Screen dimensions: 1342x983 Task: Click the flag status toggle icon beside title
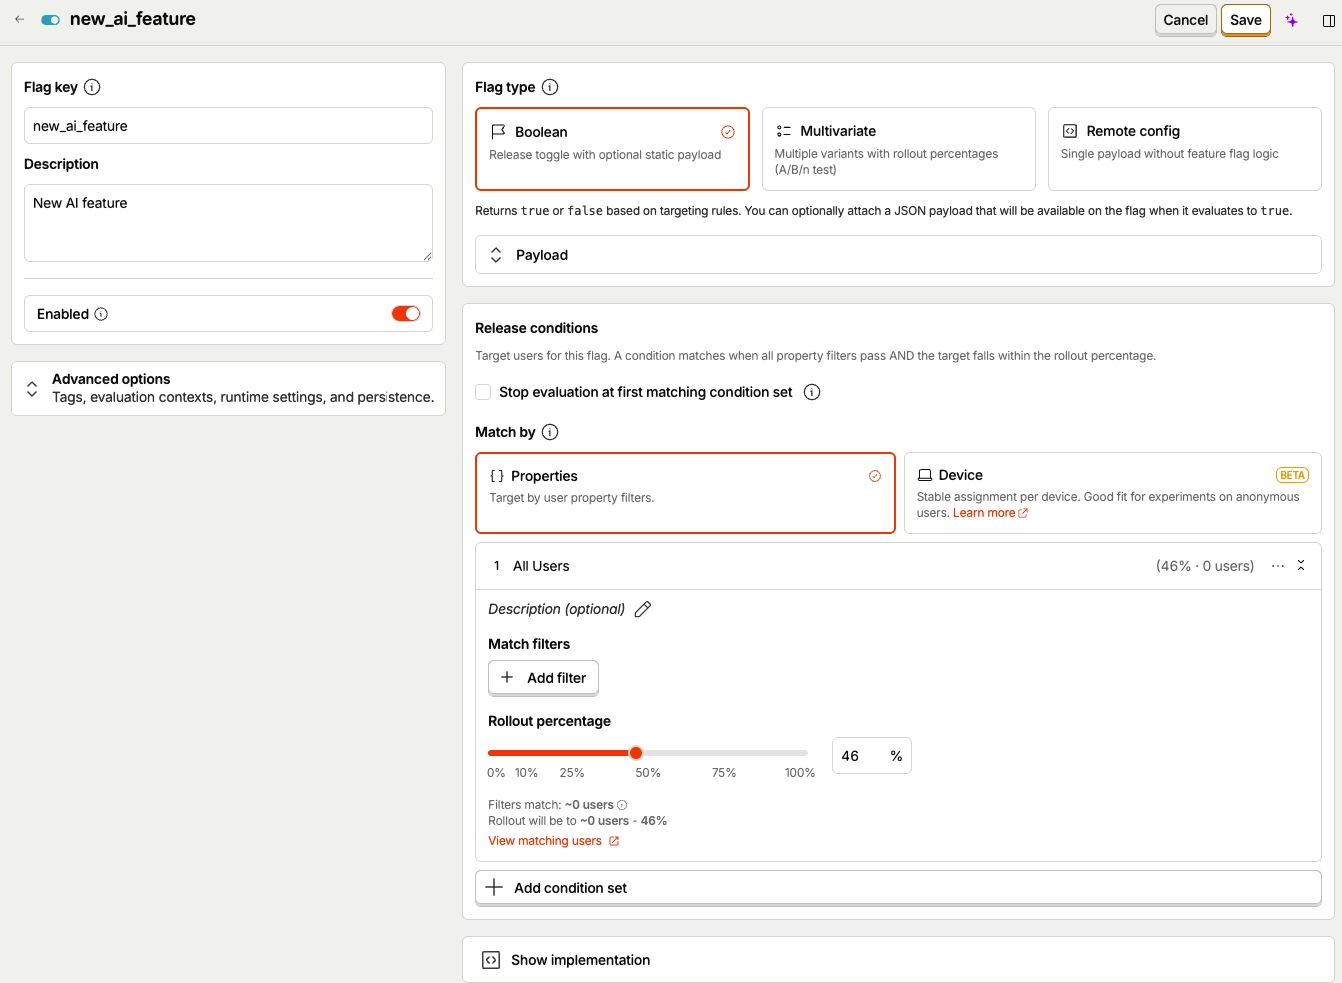51,20
